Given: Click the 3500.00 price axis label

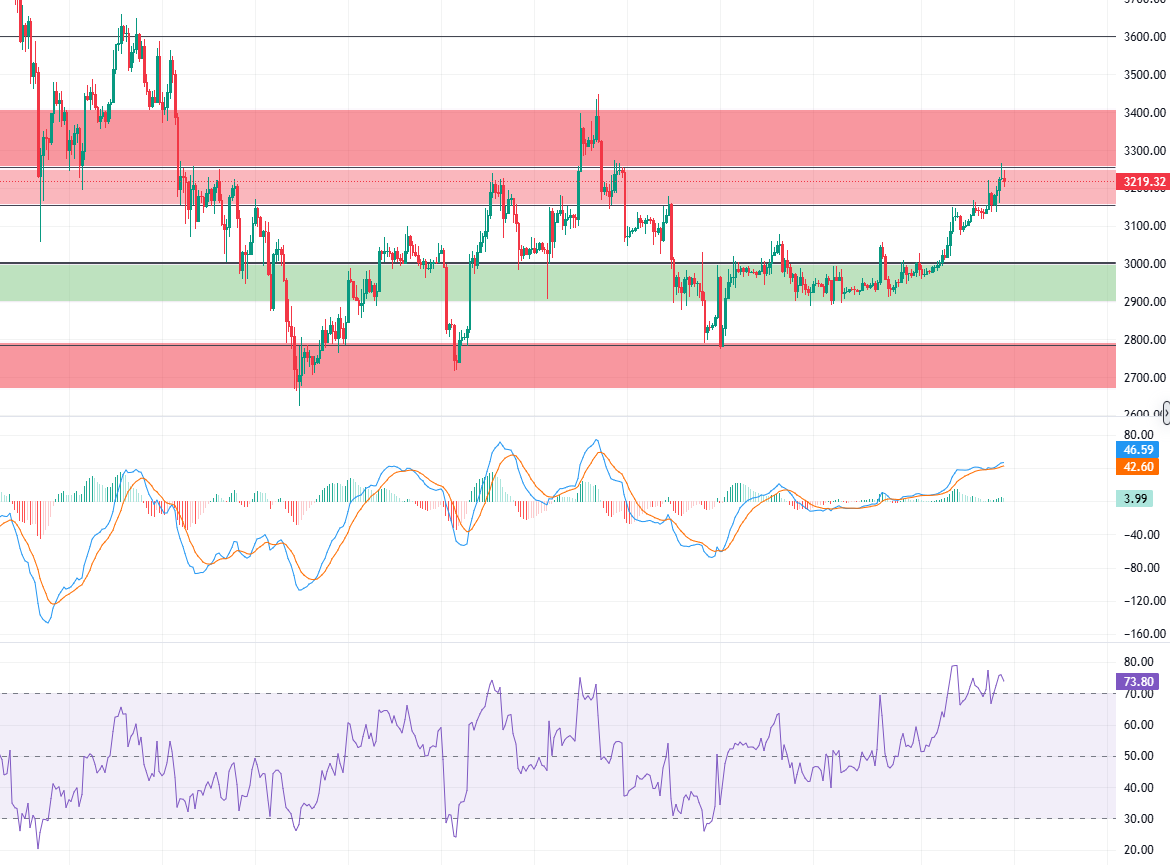Looking at the screenshot, I should click(x=1143, y=75).
